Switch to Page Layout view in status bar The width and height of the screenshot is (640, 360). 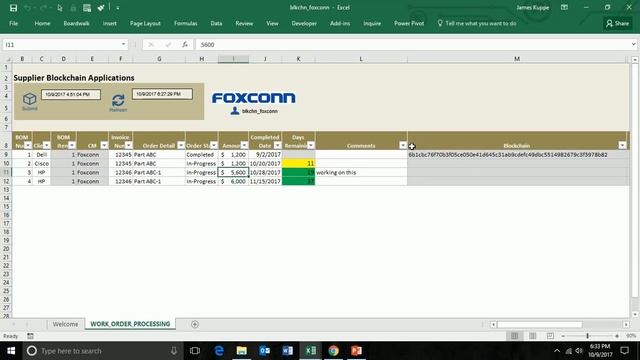532,336
